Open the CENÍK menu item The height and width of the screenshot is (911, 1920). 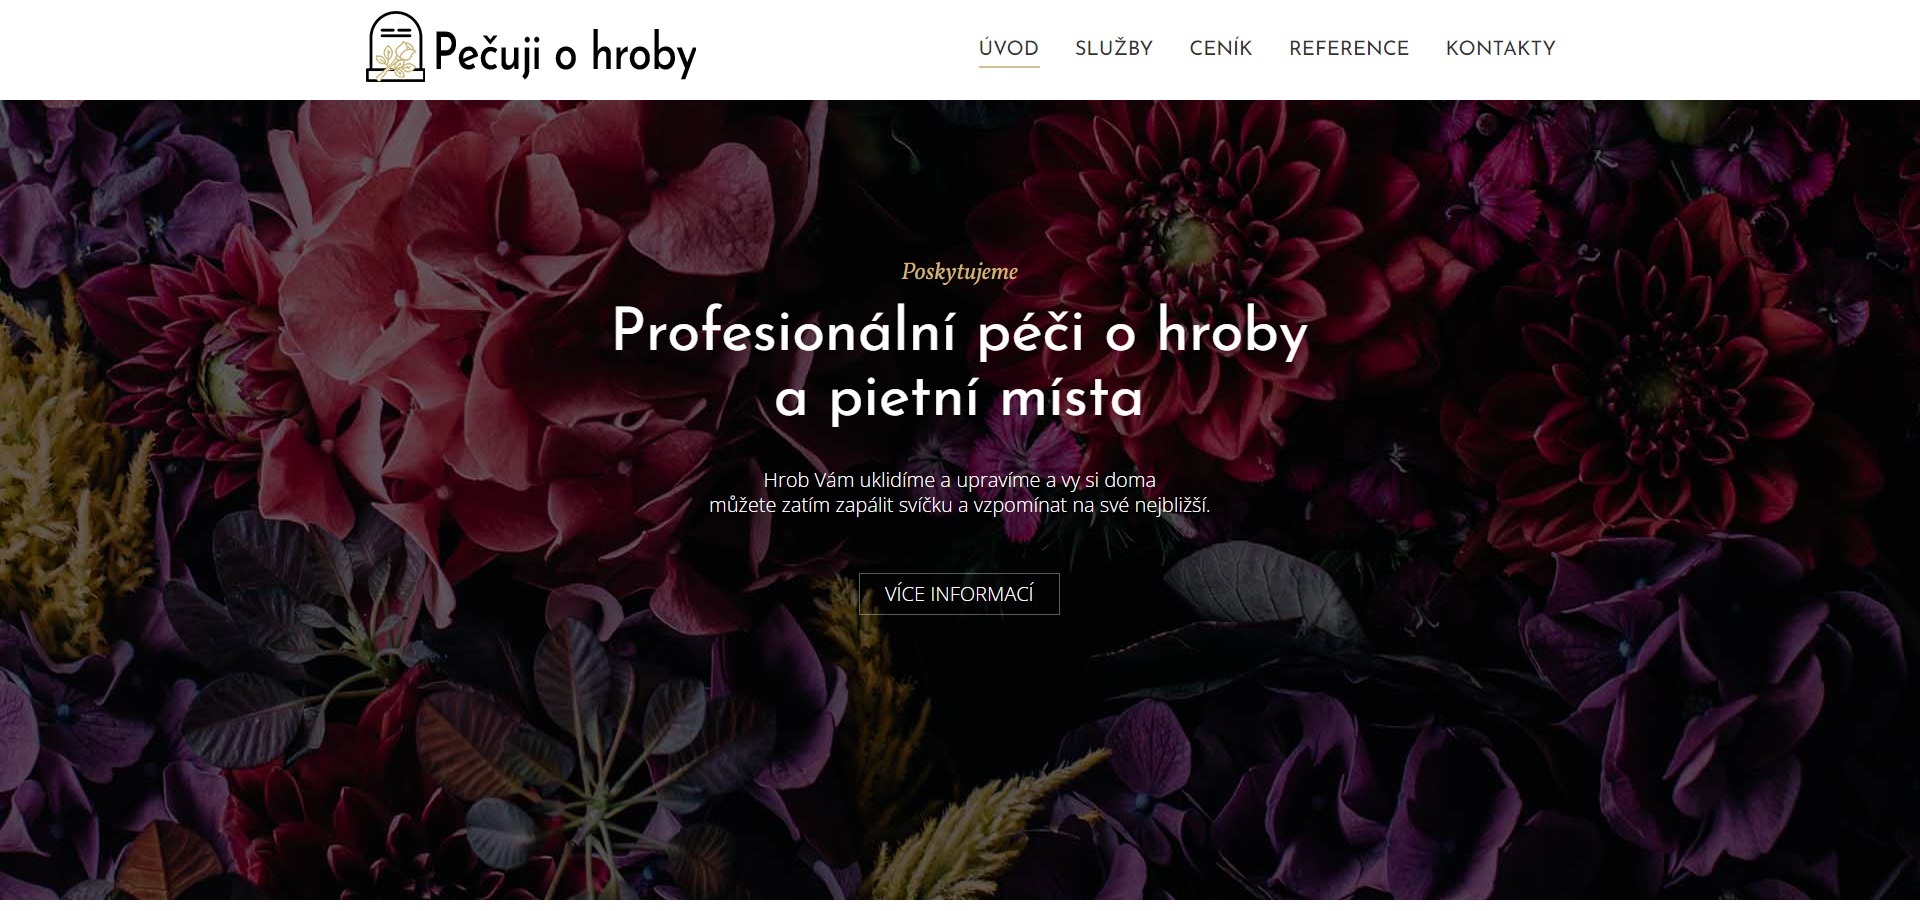tap(1221, 48)
